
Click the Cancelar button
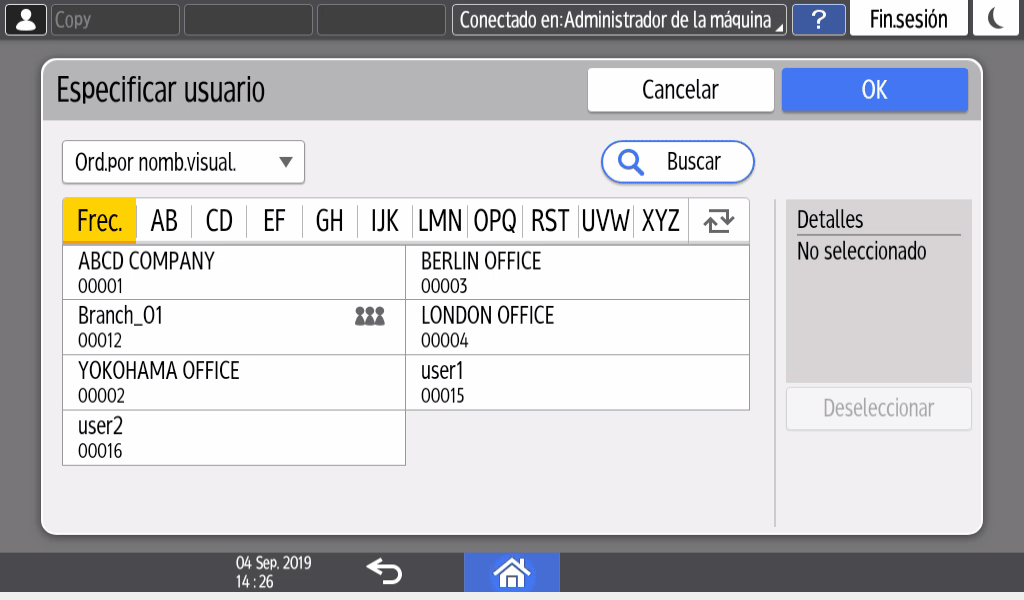coord(680,90)
